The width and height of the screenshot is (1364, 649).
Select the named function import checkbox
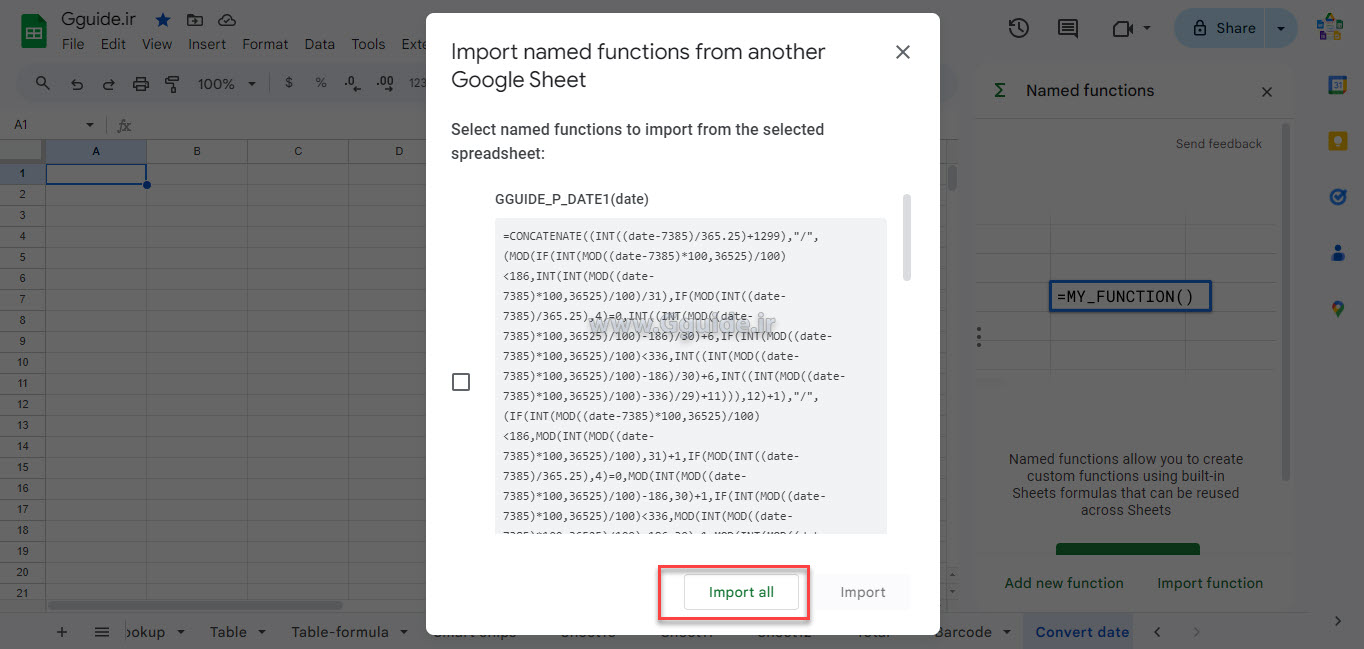pyautogui.click(x=461, y=381)
